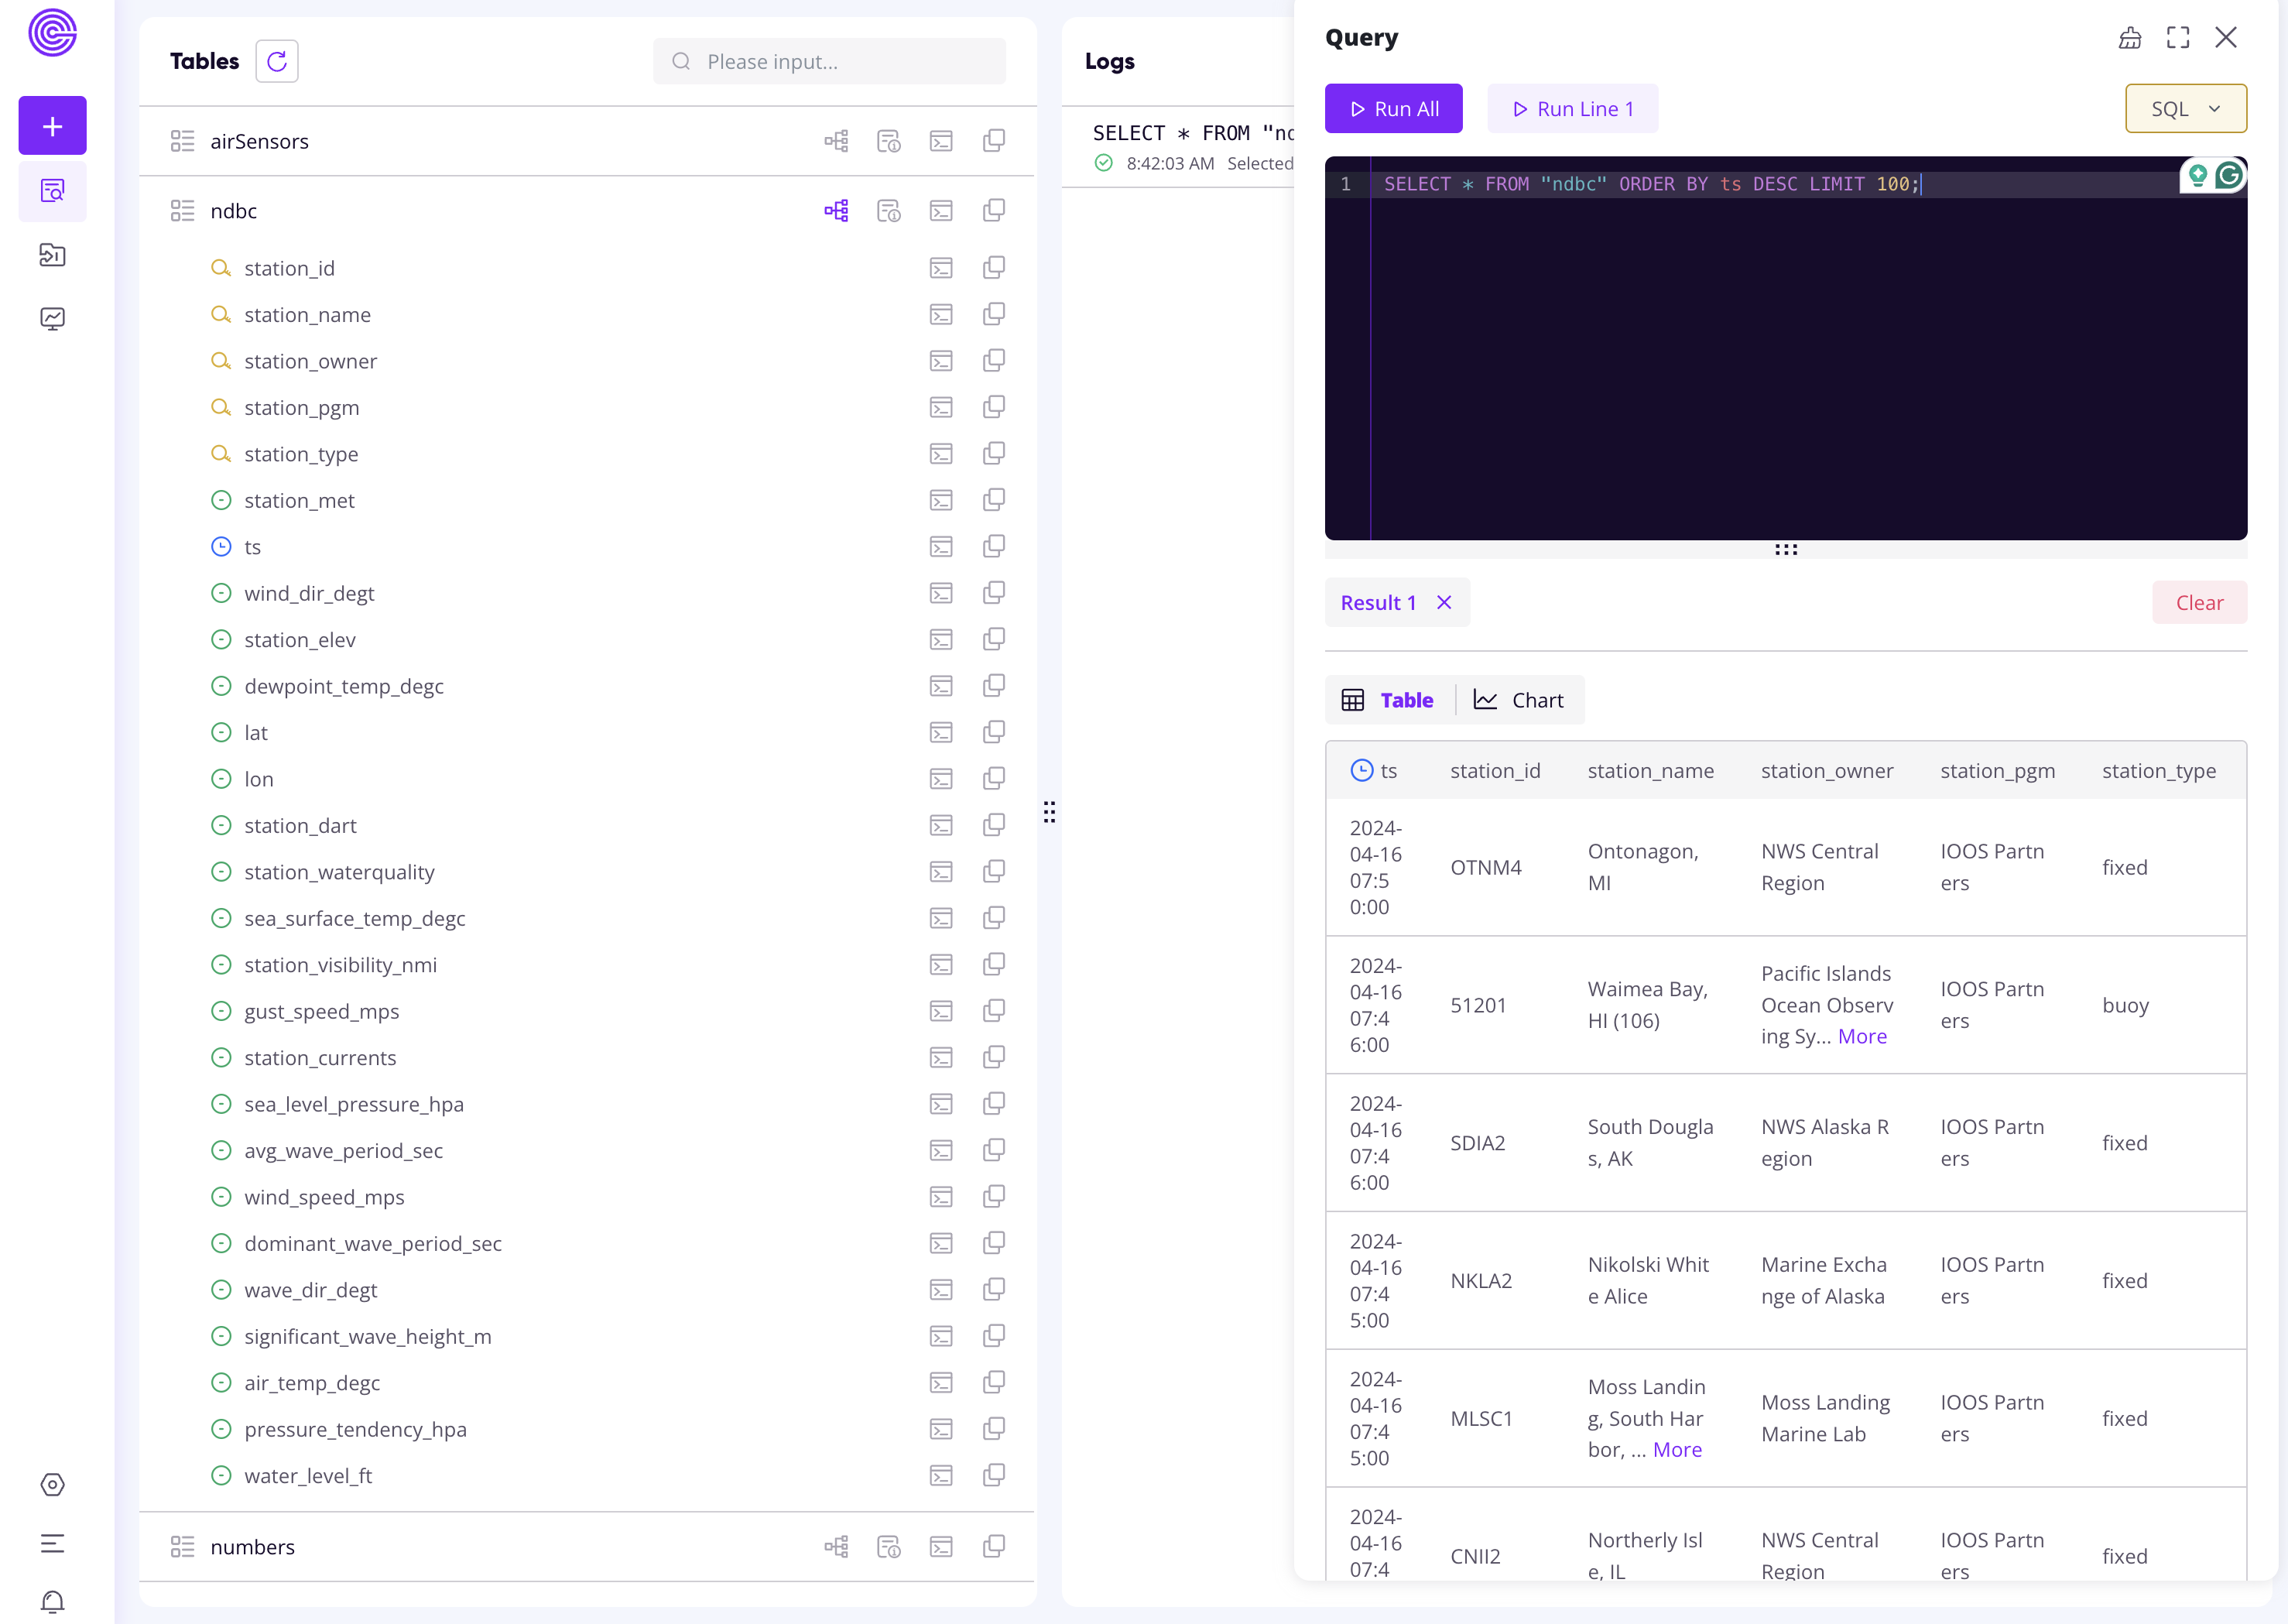Open query console for the station_id column

click(940, 267)
